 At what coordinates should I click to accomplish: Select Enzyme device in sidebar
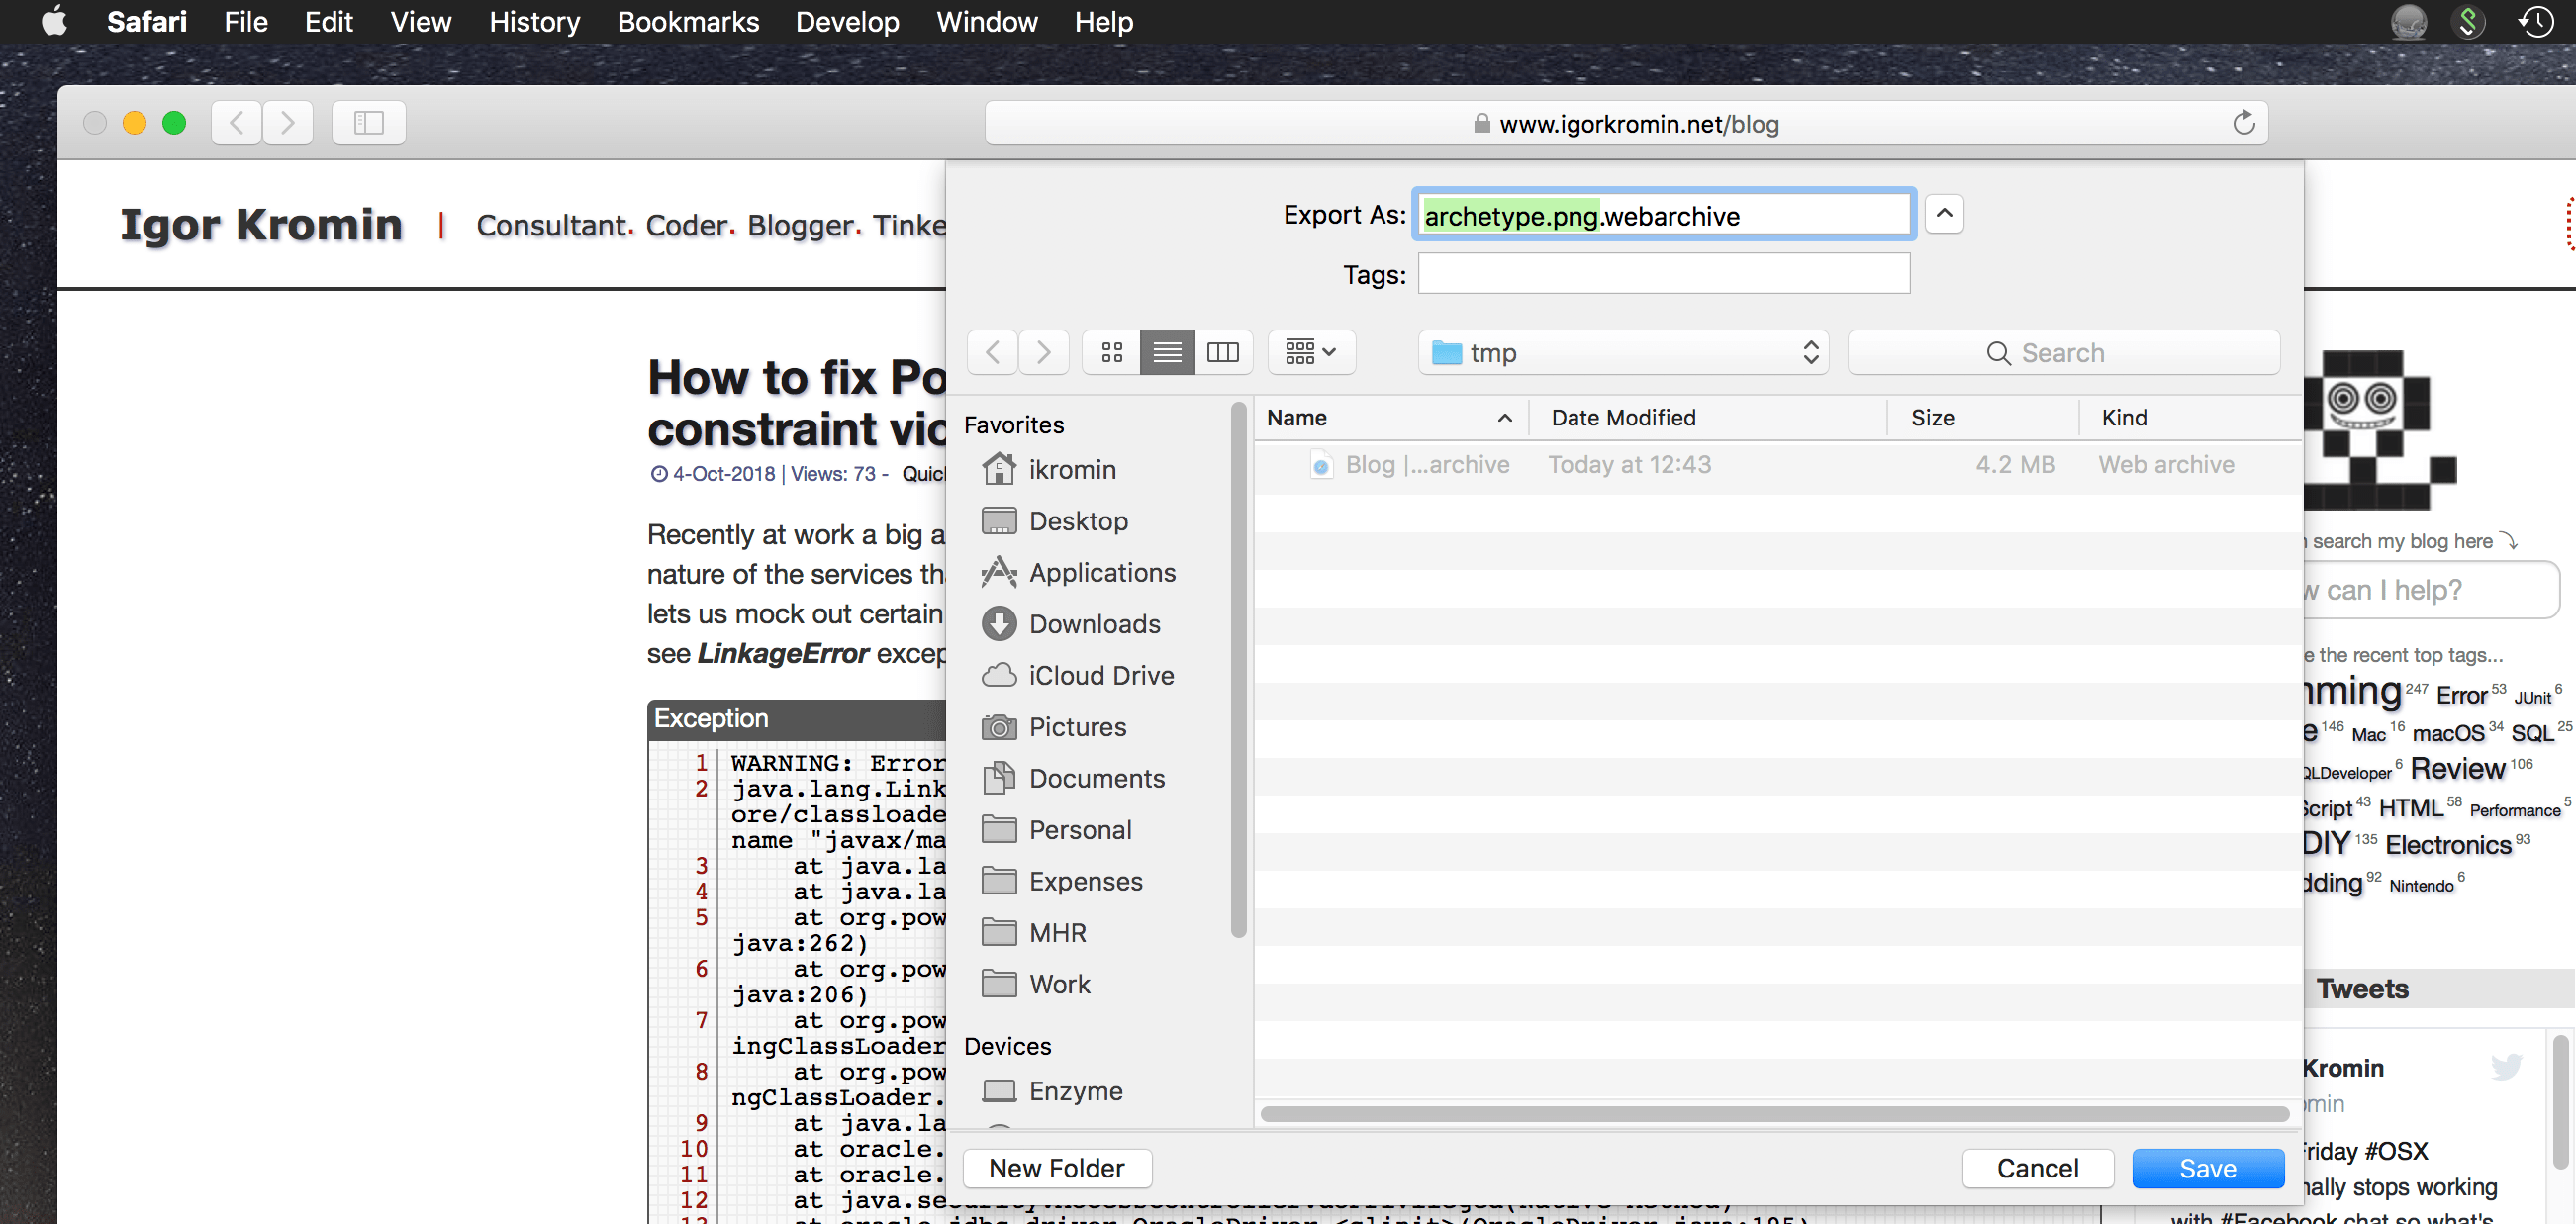1052,1091
